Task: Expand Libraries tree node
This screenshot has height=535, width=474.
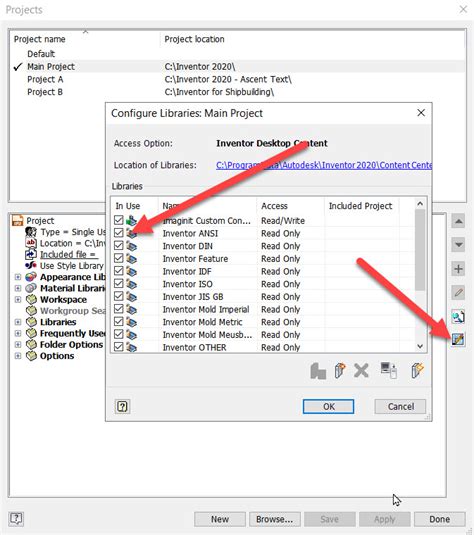Action: click(18, 322)
